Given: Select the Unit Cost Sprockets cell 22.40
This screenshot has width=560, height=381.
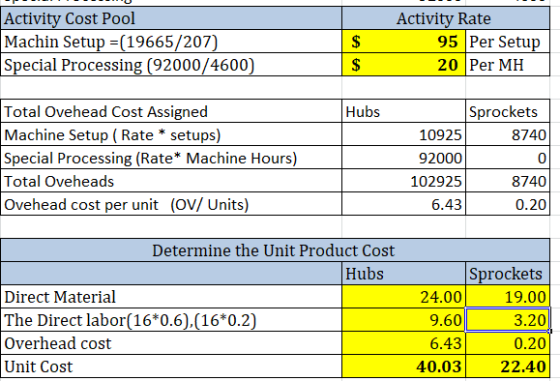Looking at the screenshot, I should click(x=508, y=366).
